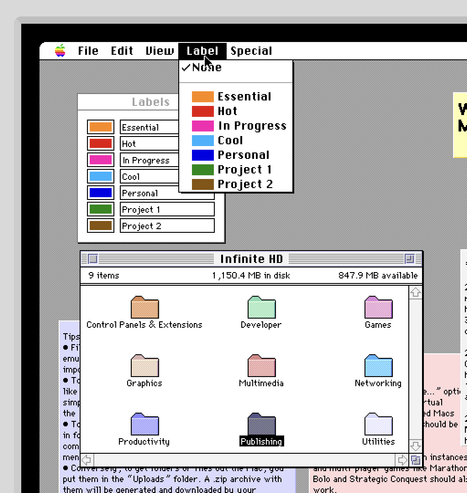Select the Control Panels & Extensions folder

coord(145,307)
